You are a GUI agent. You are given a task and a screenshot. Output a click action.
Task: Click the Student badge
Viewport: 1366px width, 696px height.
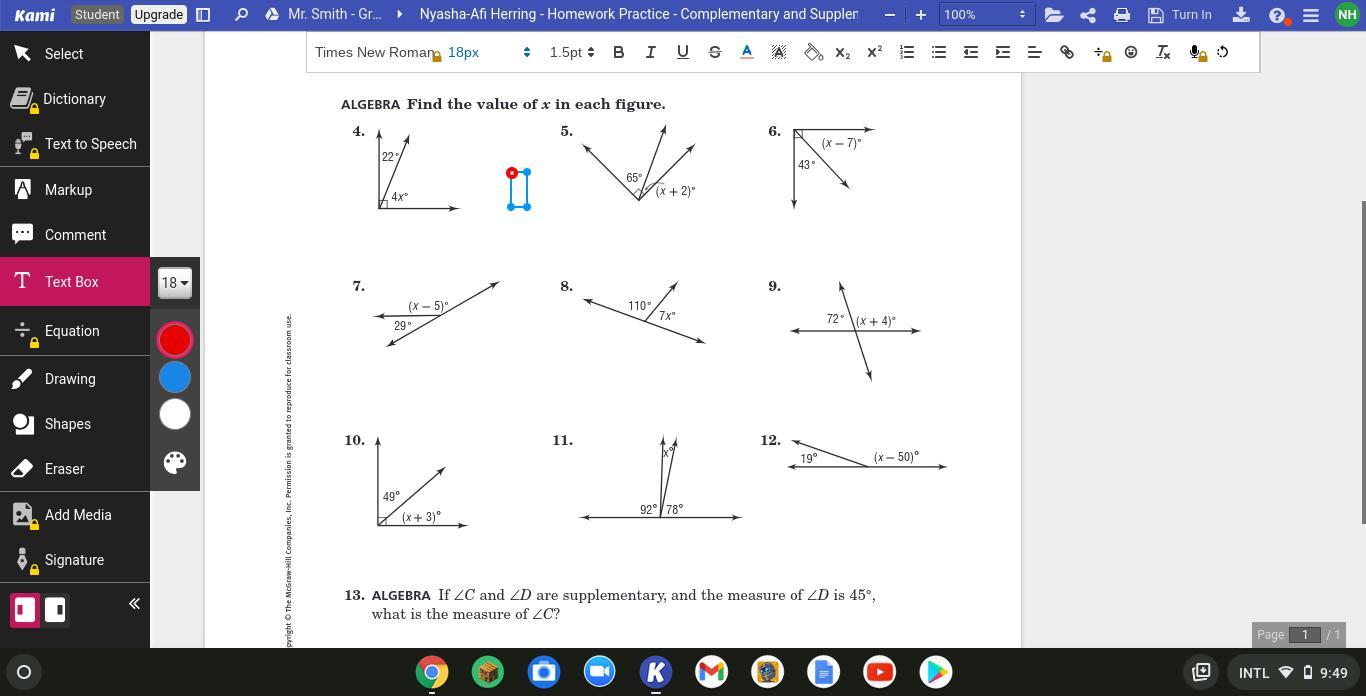(97, 15)
